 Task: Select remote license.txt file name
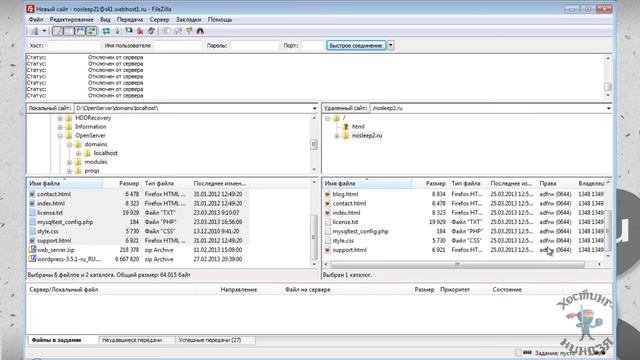(345, 222)
